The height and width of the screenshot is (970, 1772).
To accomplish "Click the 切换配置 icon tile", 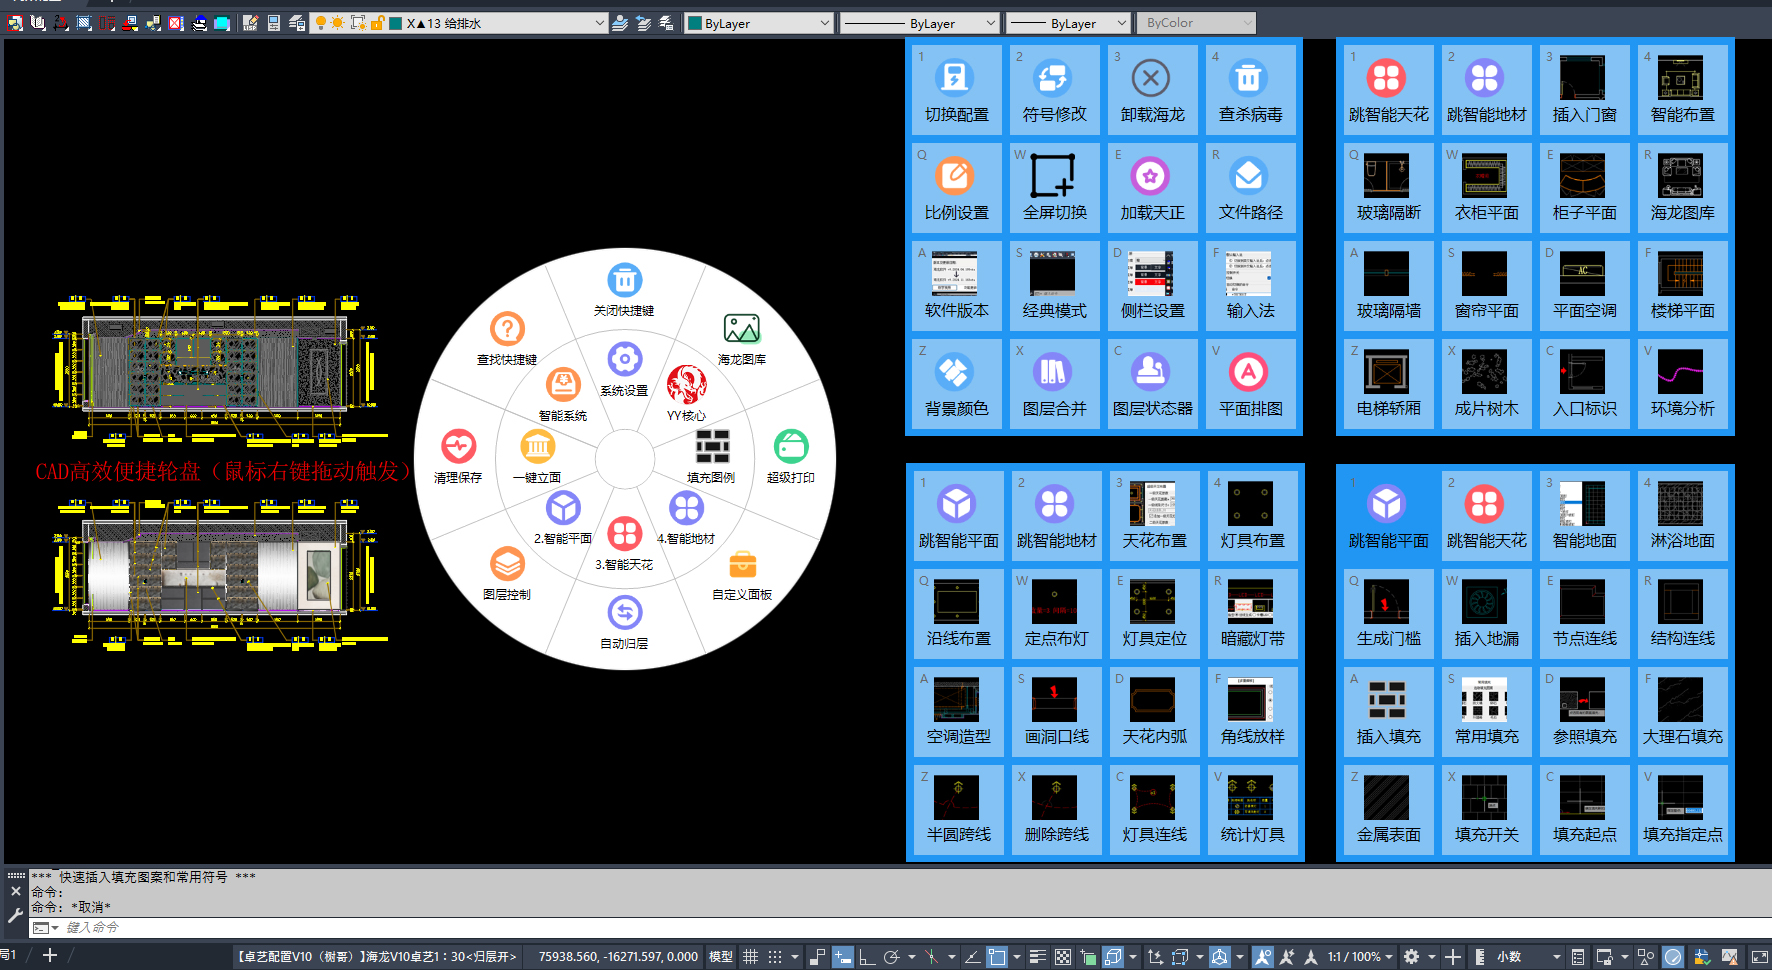I will click(956, 90).
